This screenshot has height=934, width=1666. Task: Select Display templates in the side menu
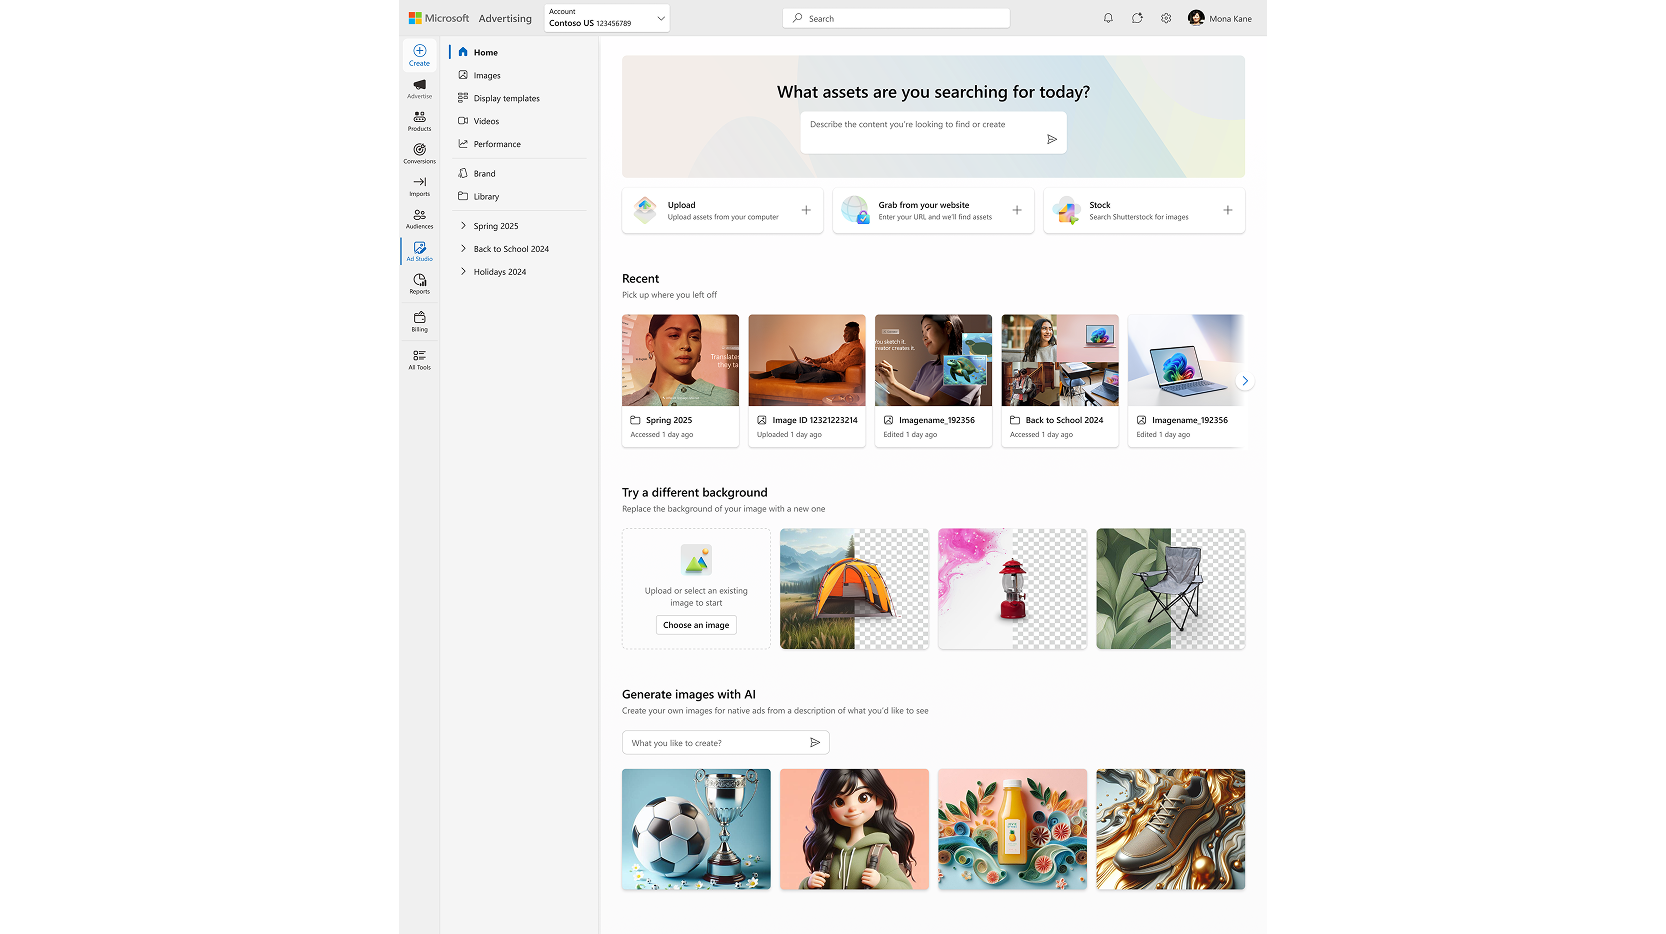(506, 98)
